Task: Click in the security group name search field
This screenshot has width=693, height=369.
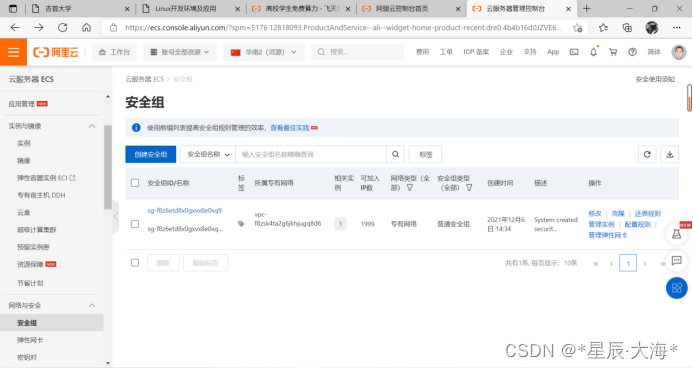Action: [311, 154]
